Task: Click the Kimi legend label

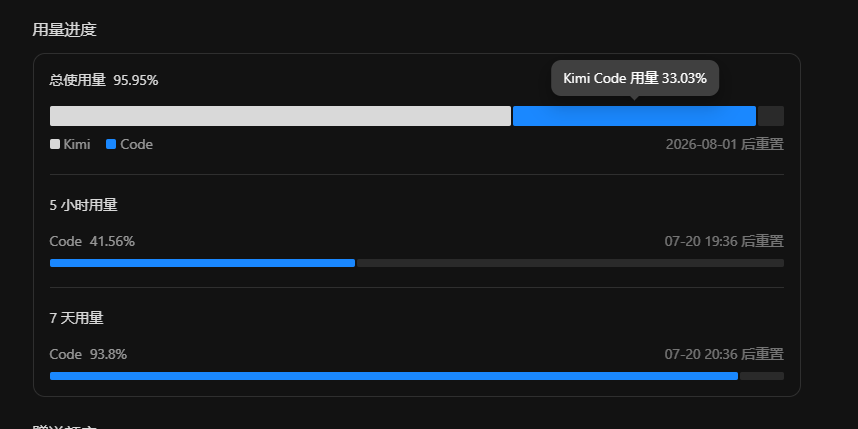Action: 77,144
